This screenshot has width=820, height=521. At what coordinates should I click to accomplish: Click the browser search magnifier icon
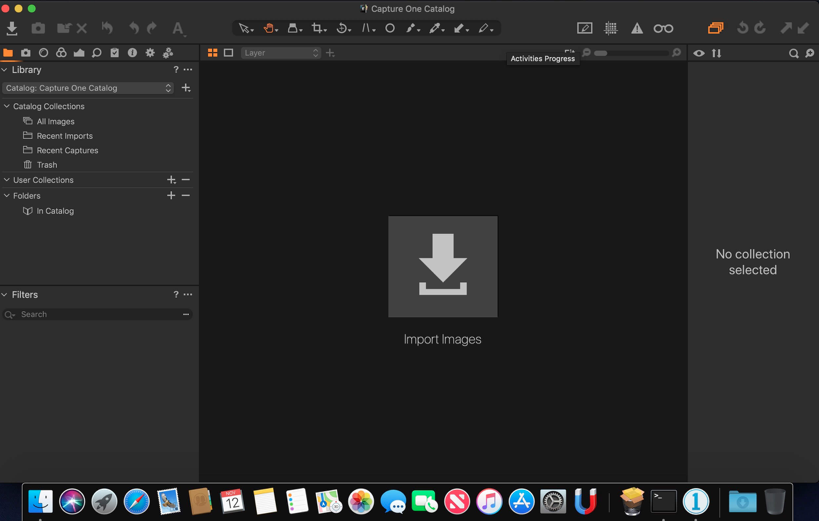(x=793, y=53)
